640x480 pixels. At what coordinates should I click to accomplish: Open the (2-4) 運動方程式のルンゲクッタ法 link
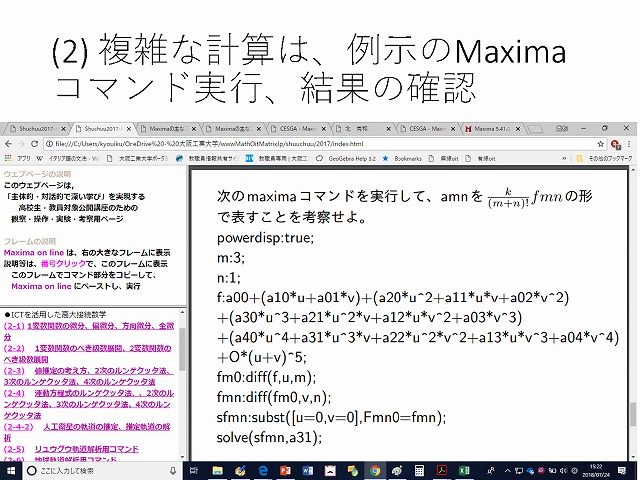[x=89, y=404]
